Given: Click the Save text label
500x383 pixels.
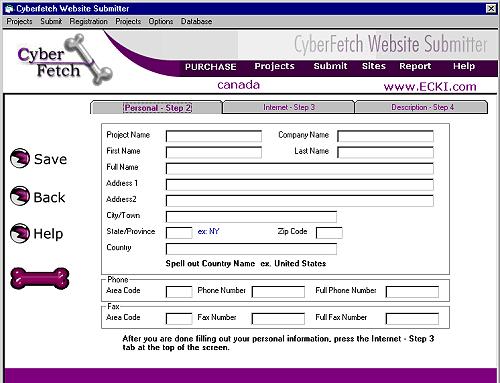Looking at the screenshot, I should click(x=50, y=159).
